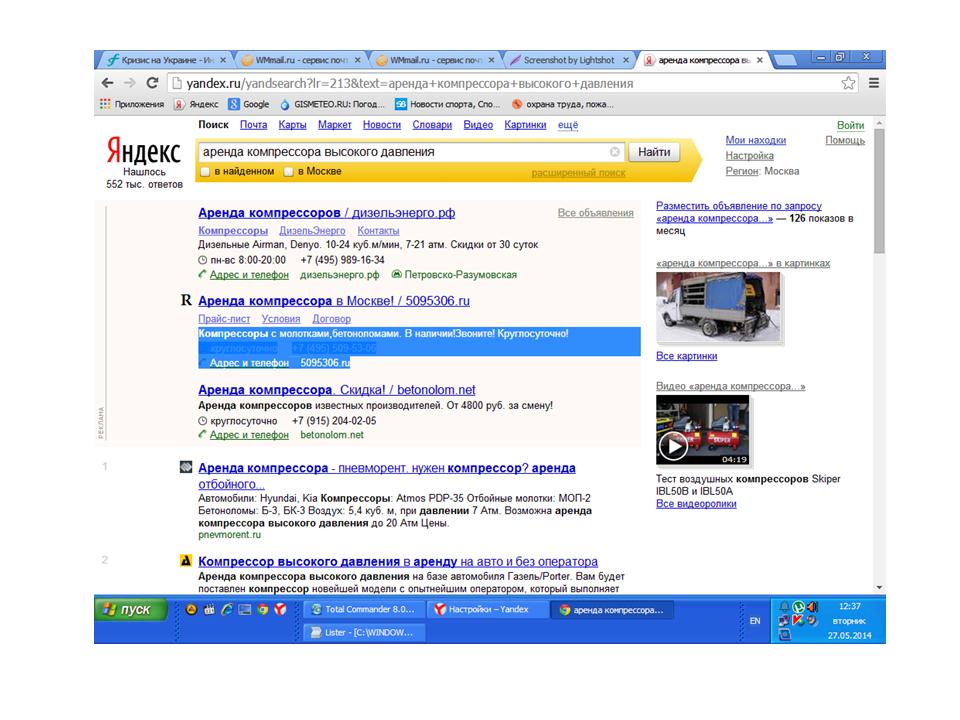Open the Почта service link

253,125
